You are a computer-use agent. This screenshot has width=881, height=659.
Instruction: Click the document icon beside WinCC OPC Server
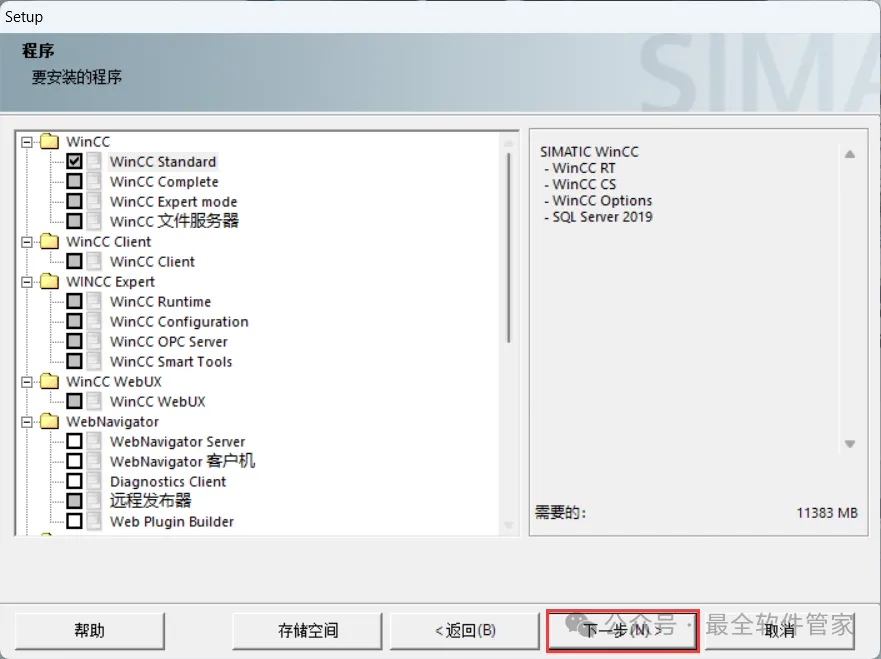94,341
